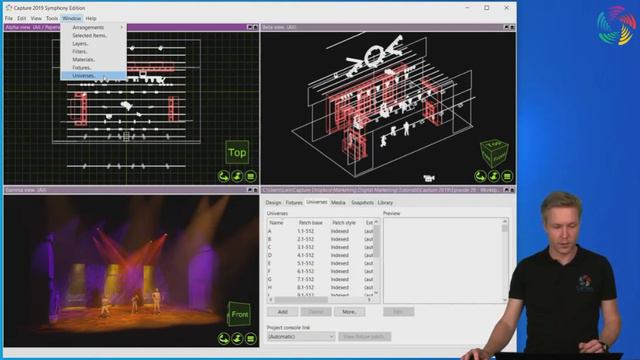Select universe row E in the list
Image resolution: width=640 pixels, height=360 pixels.
tap(320, 263)
